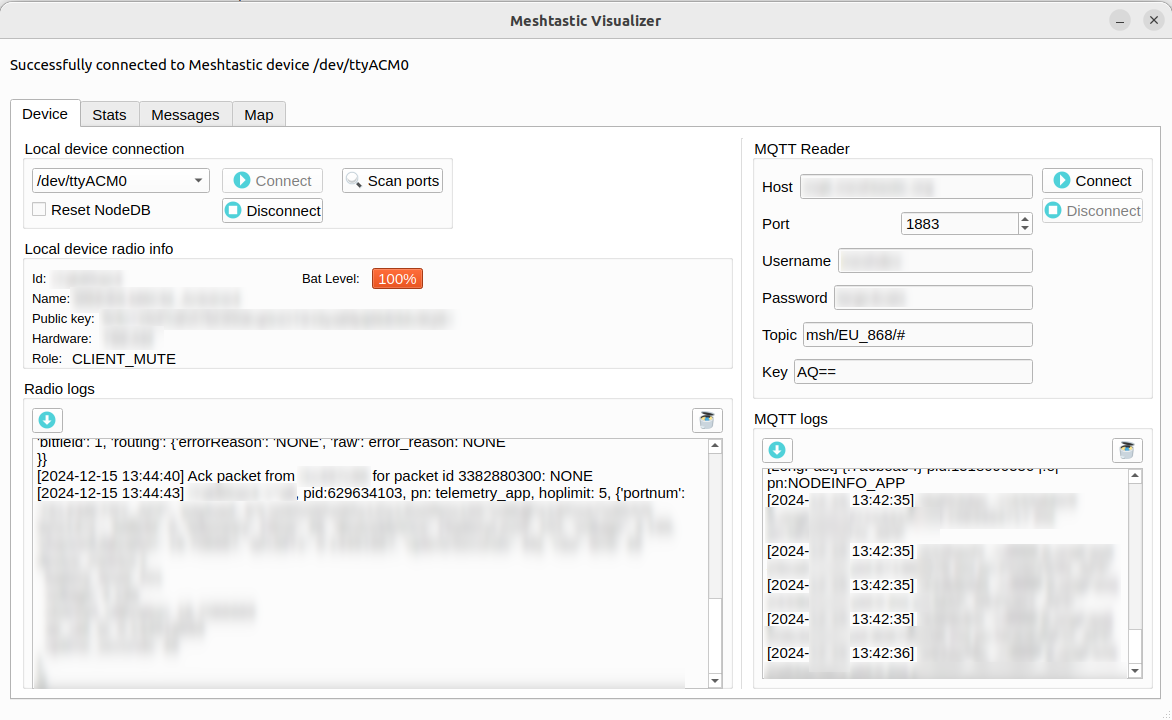1172x720 pixels.
Task: Click the greyed local device Connect button
Action: (273, 181)
